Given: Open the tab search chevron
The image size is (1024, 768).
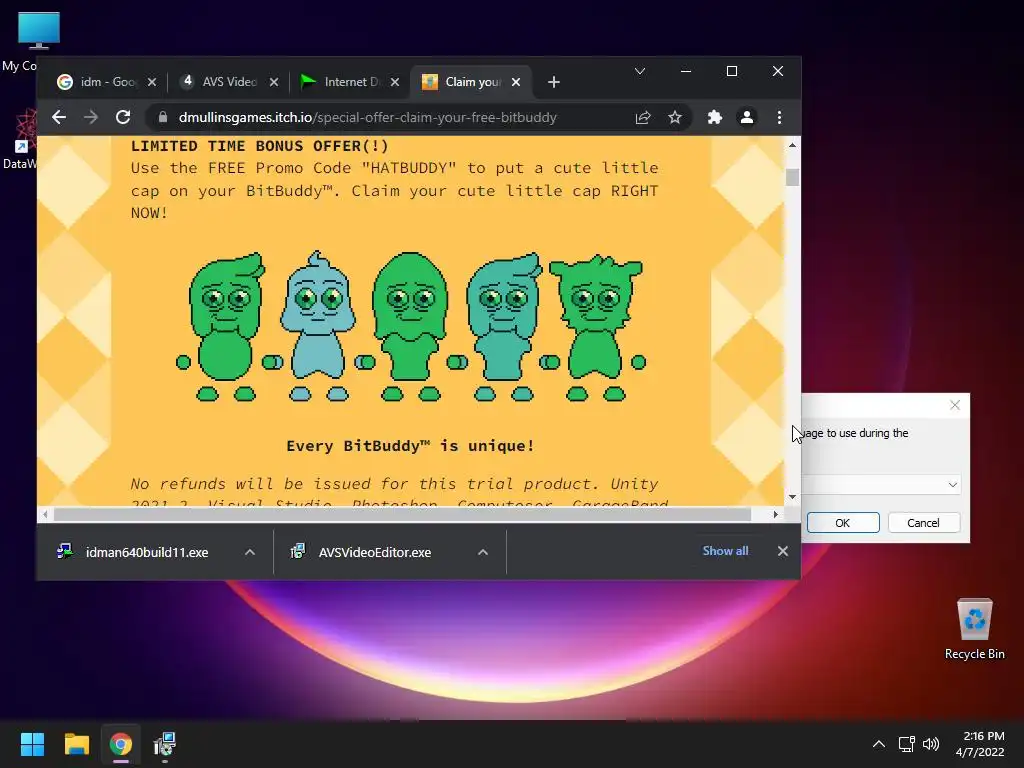Looking at the screenshot, I should pyautogui.click(x=640, y=71).
